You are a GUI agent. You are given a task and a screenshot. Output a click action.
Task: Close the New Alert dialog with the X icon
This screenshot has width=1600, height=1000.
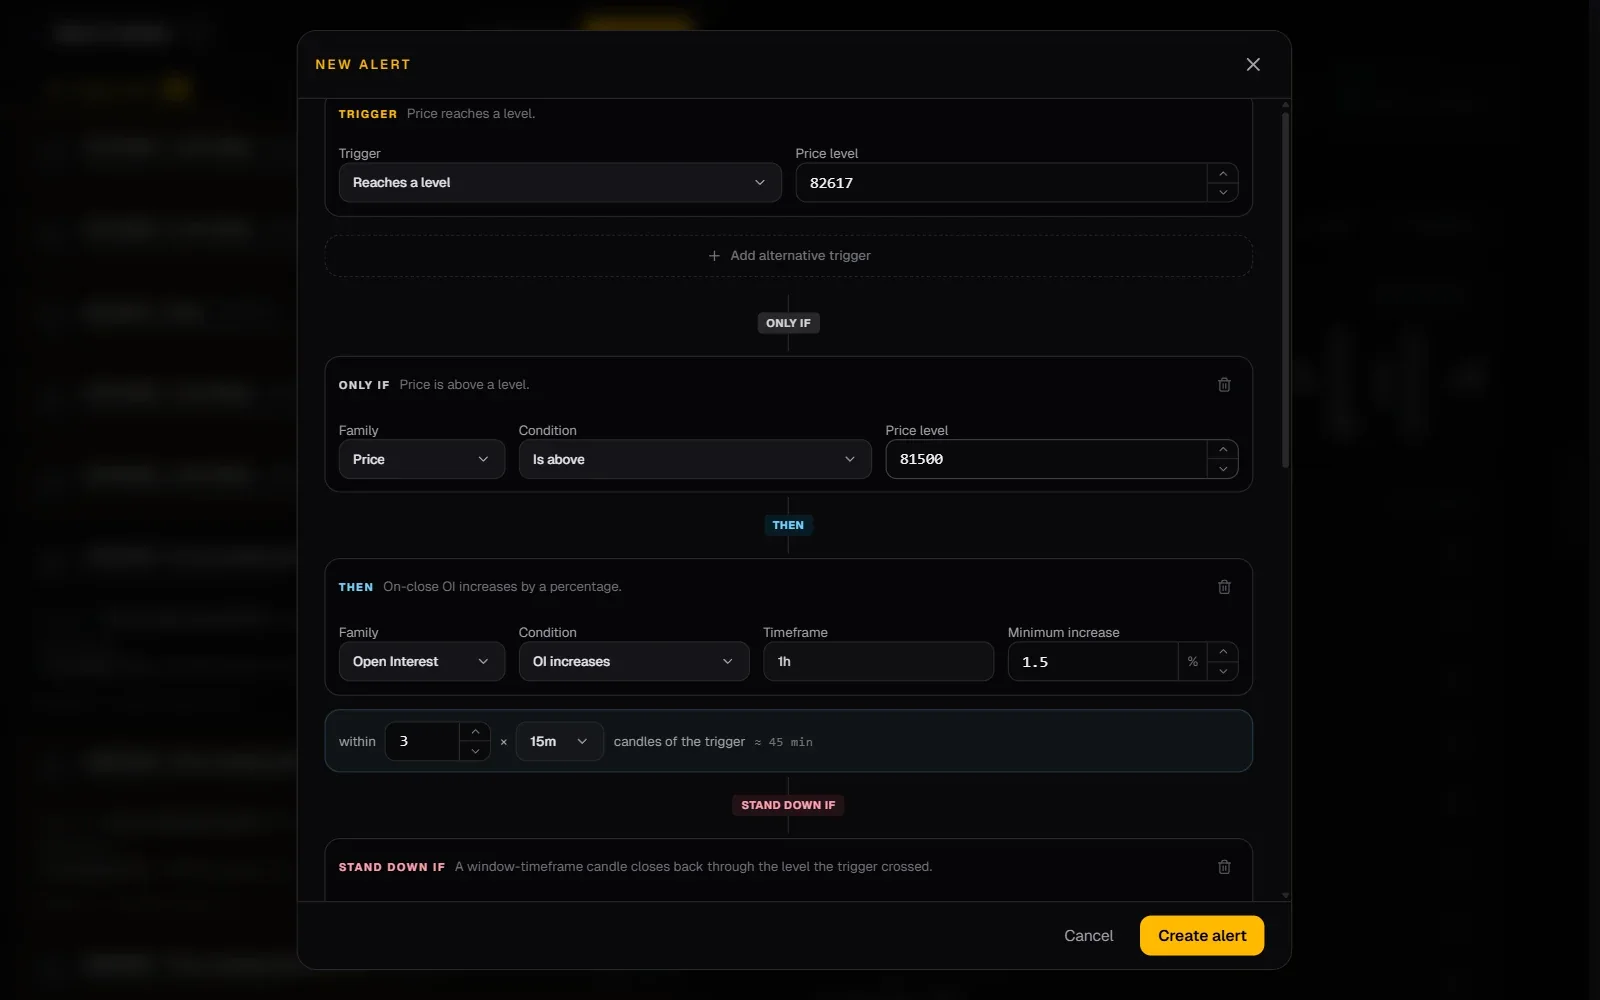(1253, 64)
